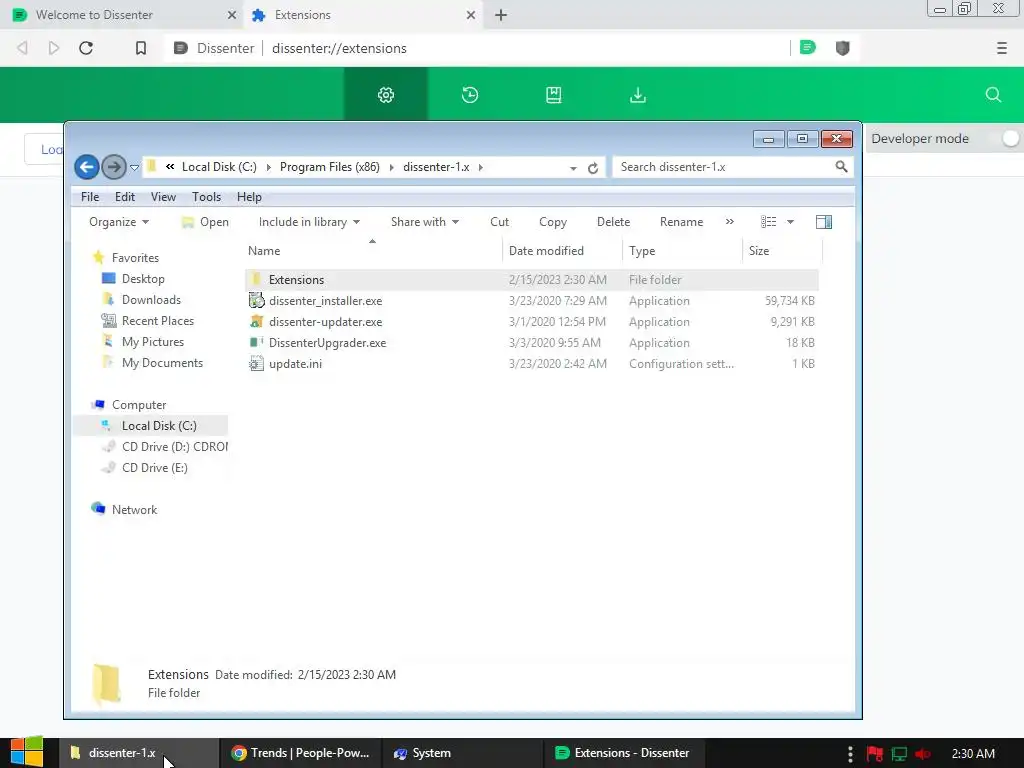
Task: Select dissenter_installer.exe file
Action: tap(325, 300)
